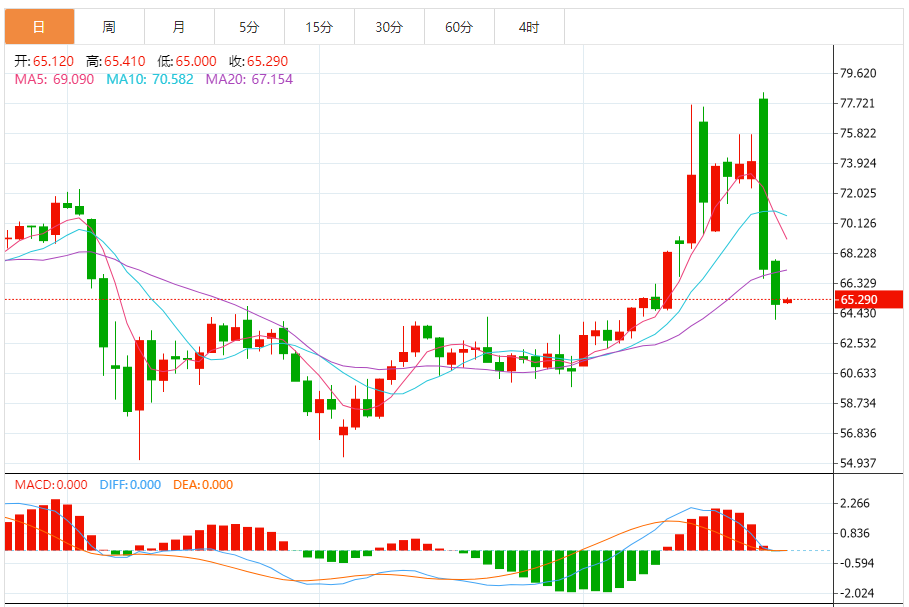Click the 2.266 MACD axis label
This screenshot has width=909, height=607.
[855, 503]
